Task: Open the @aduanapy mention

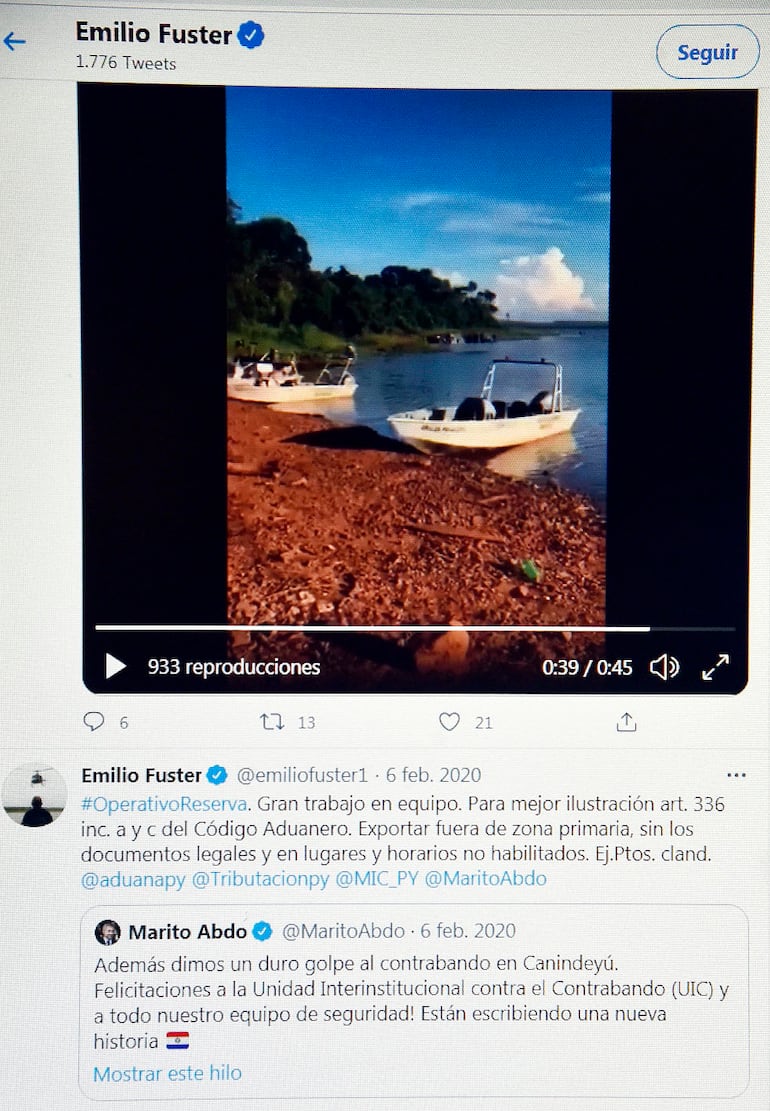Action: click(132, 879)
